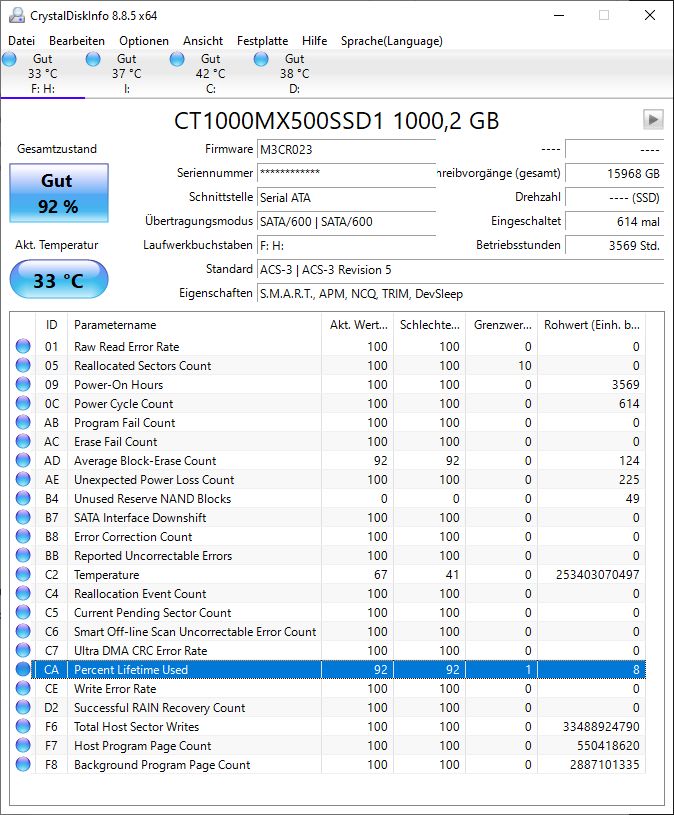Screen dimensions: 674x815
Task: Open the Festplatte menu
Action: click(x=262, y=41)
